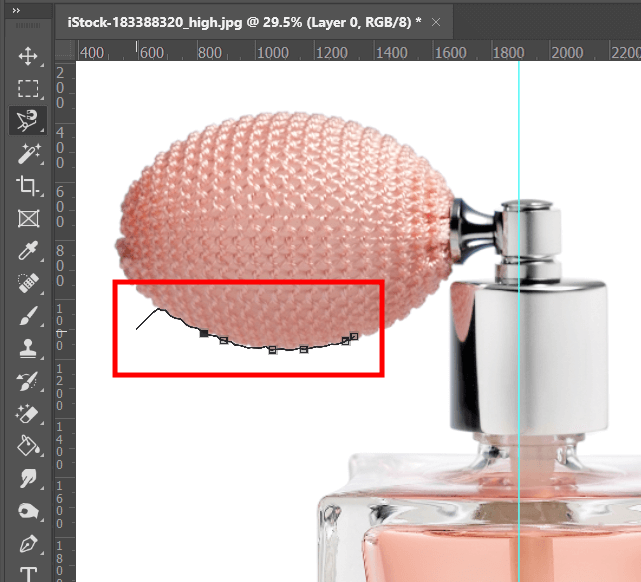Select the Eyedropper tool
Image resolution: width=641 pixels, height=582 pixels.
coord(28,251)
